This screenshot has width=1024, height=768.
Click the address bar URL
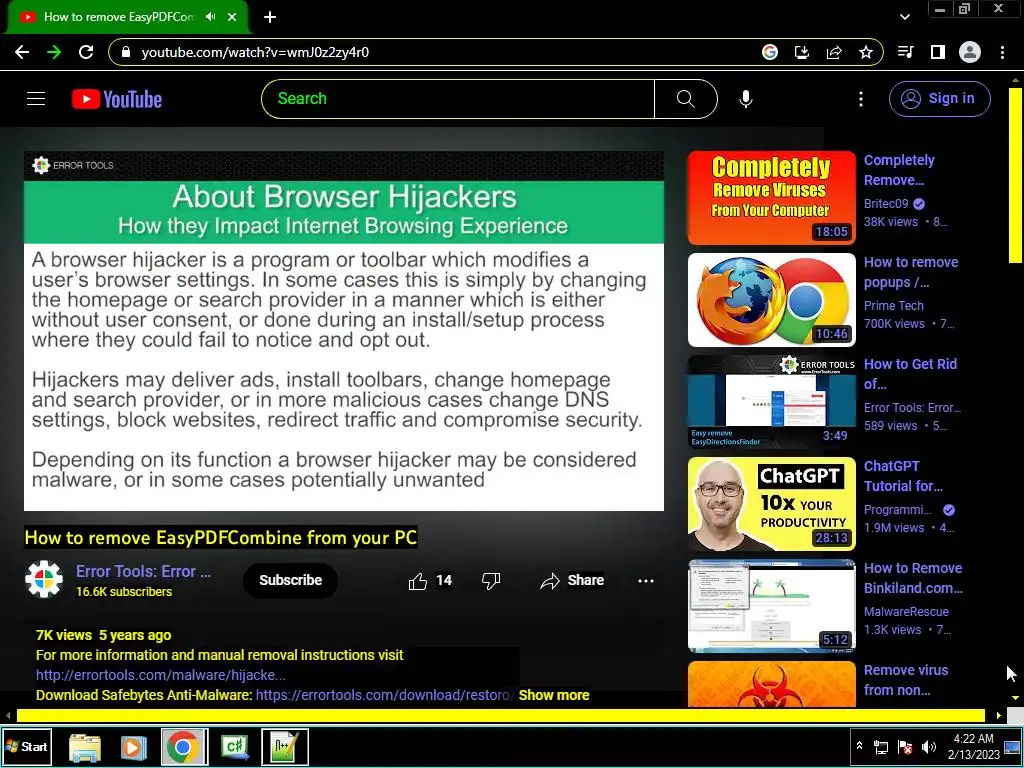[x=255, y=52]
